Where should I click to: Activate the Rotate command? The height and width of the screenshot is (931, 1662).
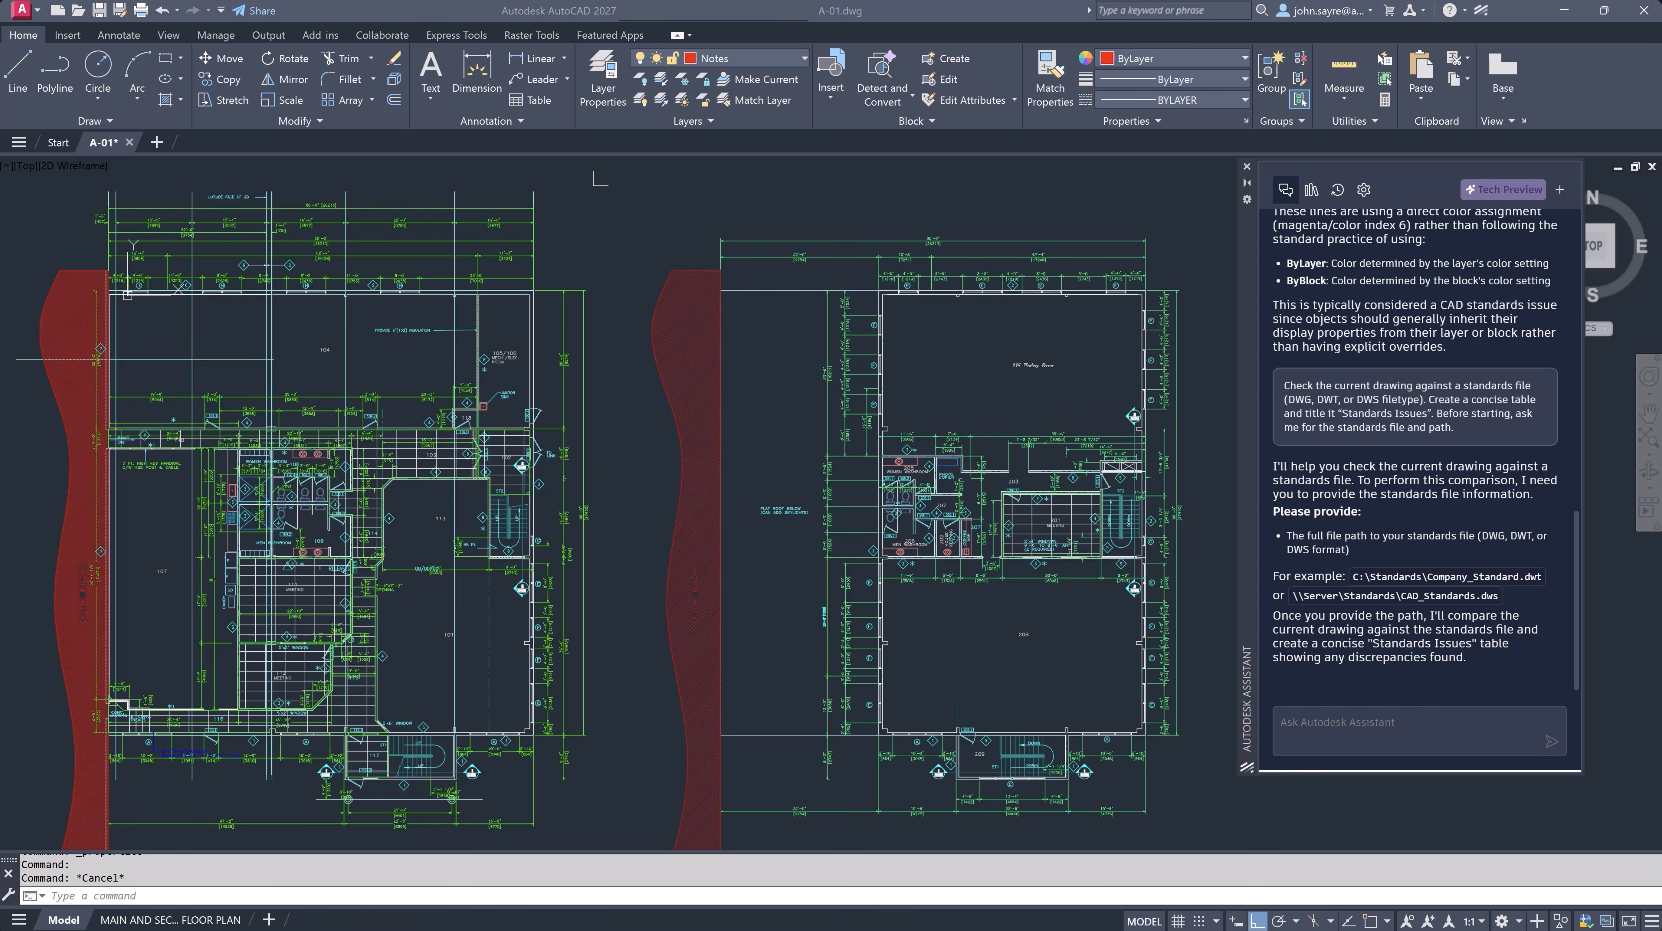285,58
